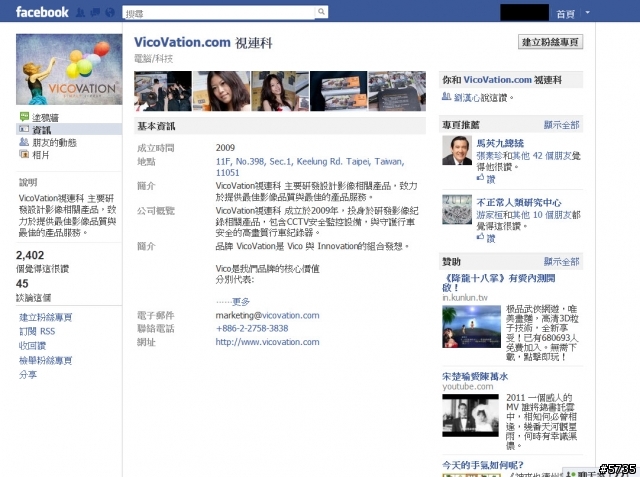Click the info card icon beside 資訊
Viewport: 640px width, 477px height.
pos(24,129)
